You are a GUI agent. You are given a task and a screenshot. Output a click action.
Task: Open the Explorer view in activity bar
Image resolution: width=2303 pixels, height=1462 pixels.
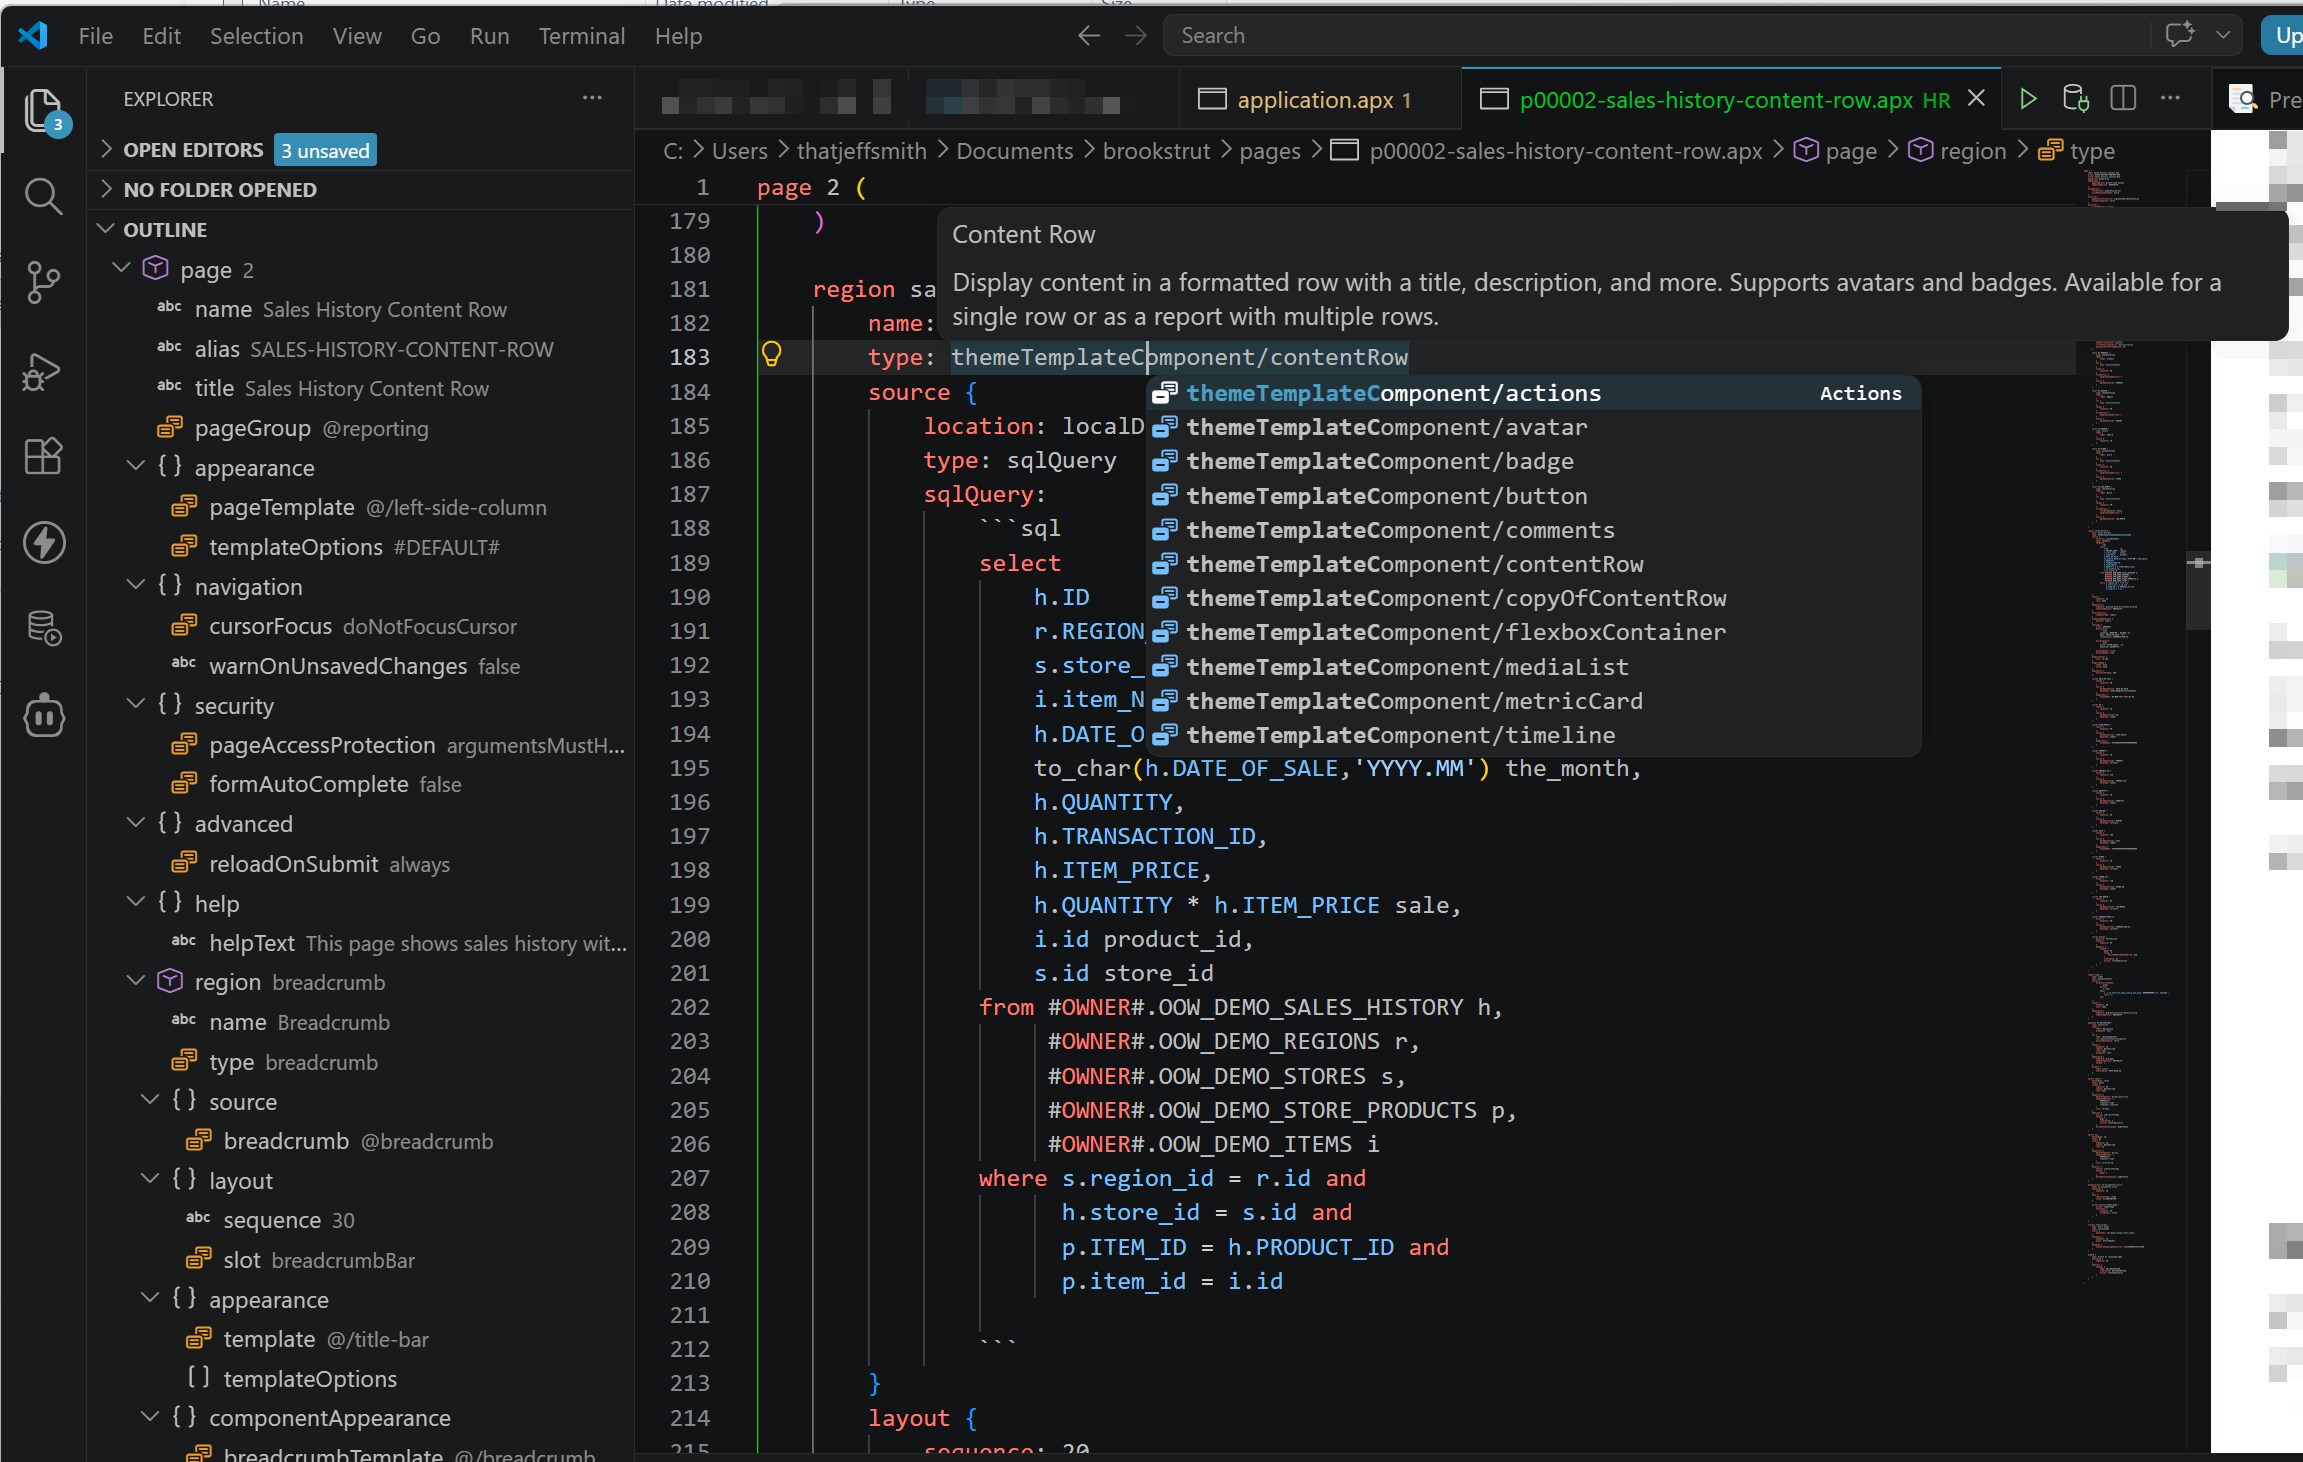coord(43,111)
